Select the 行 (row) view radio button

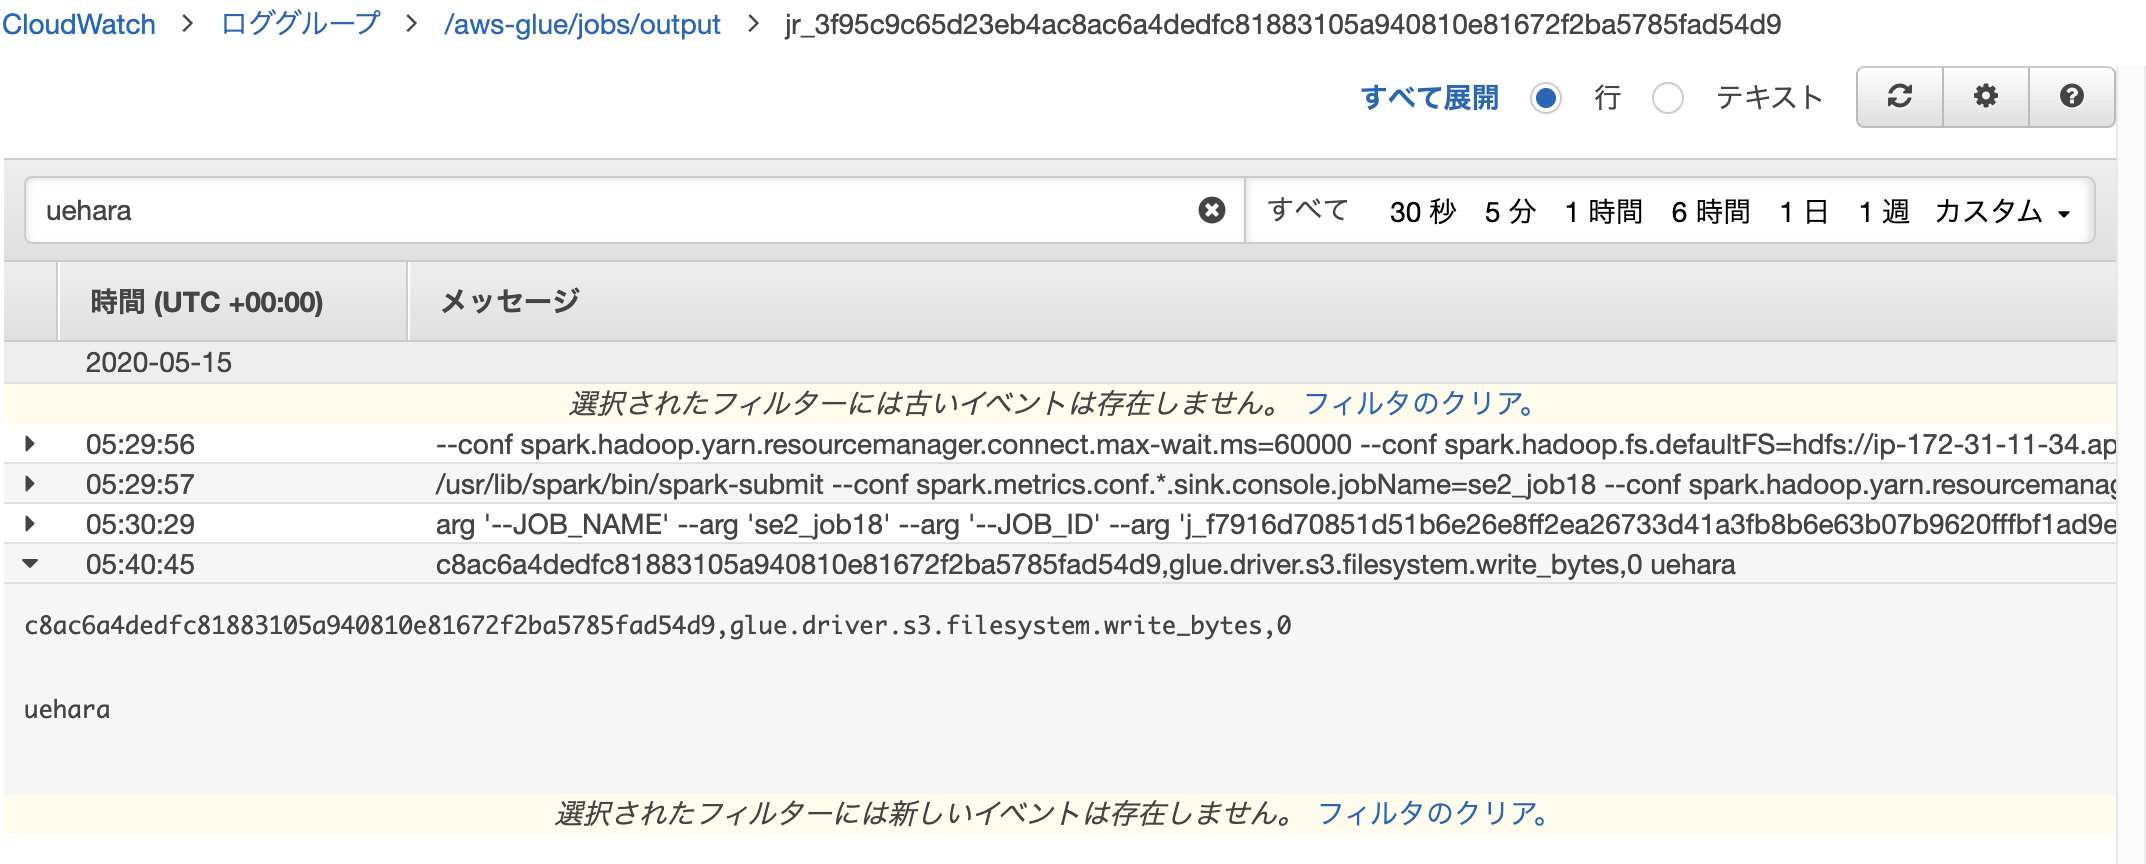point(1545,98)
